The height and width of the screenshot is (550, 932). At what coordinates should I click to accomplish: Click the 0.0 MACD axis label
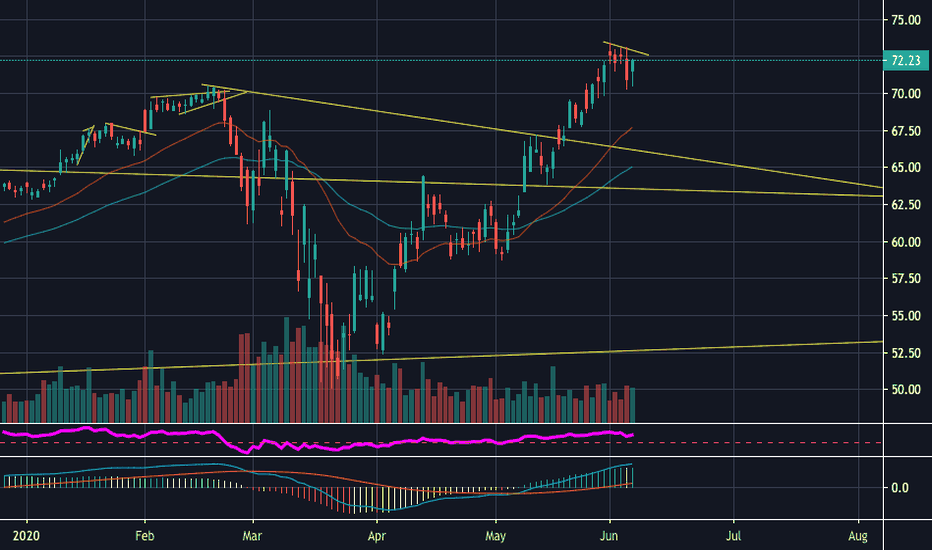pos(900,488)
